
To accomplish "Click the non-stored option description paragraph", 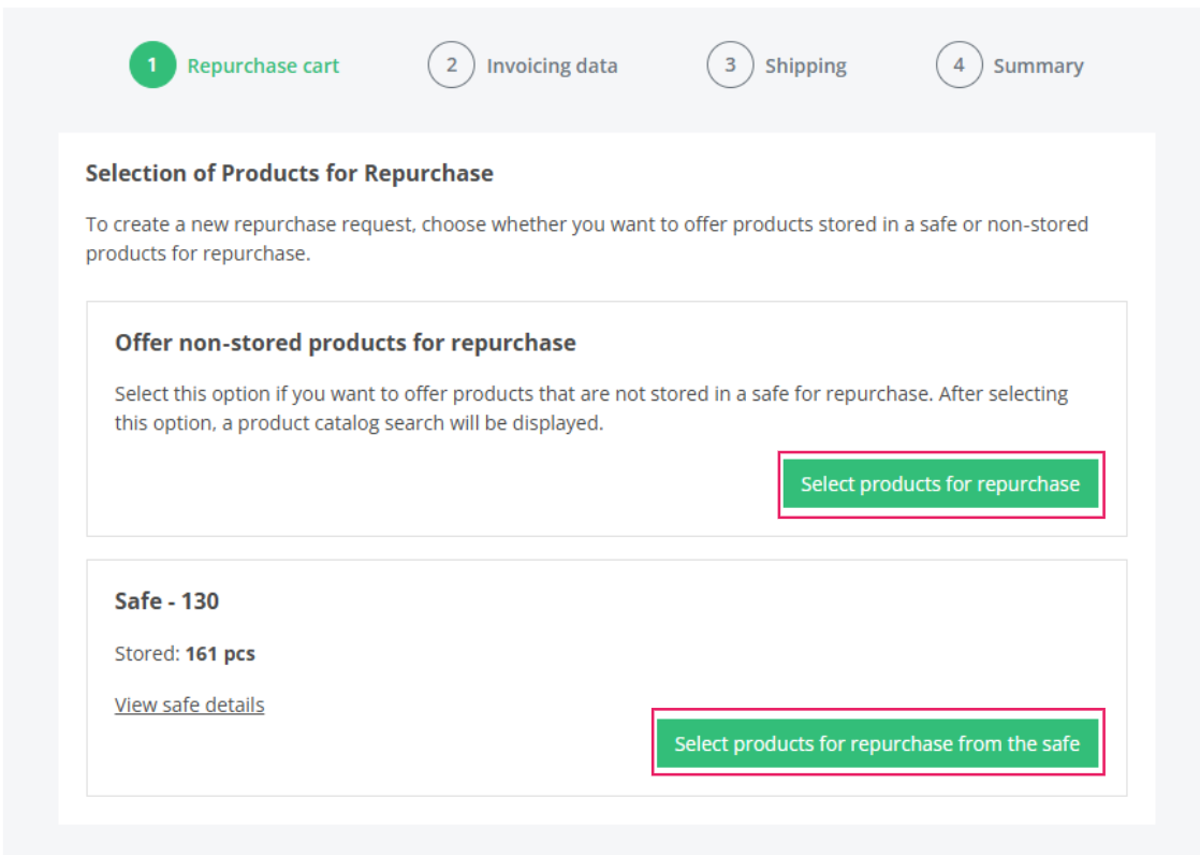I will tap(590, 408).
